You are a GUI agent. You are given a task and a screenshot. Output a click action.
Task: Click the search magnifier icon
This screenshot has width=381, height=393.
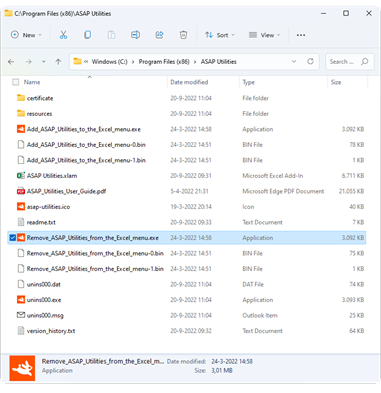[365, 61]
